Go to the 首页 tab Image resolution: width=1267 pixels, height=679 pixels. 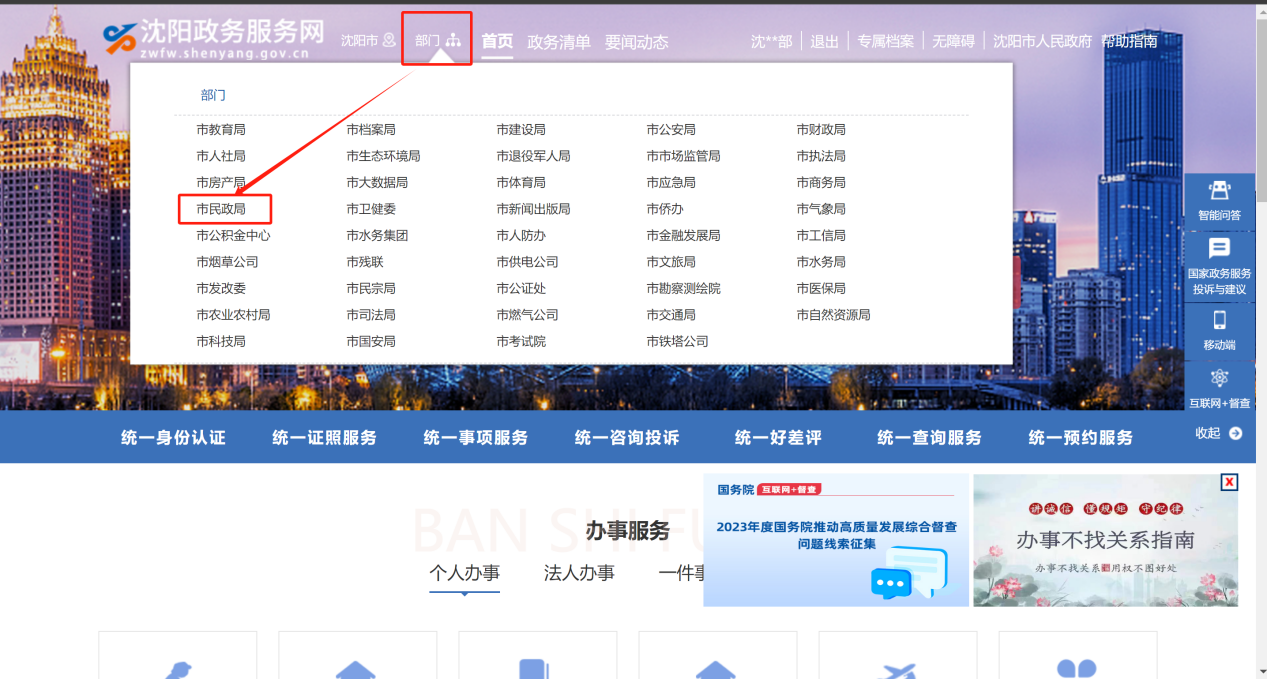pyautogui.click(x=497, y=41)
